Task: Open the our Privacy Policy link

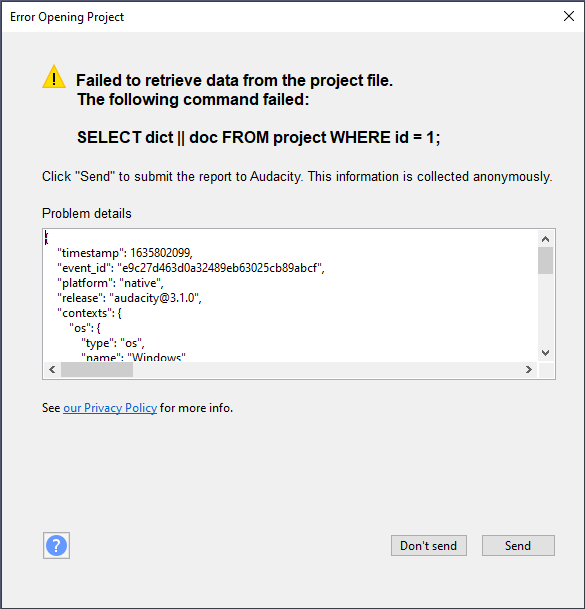Action: pos(110,408)
